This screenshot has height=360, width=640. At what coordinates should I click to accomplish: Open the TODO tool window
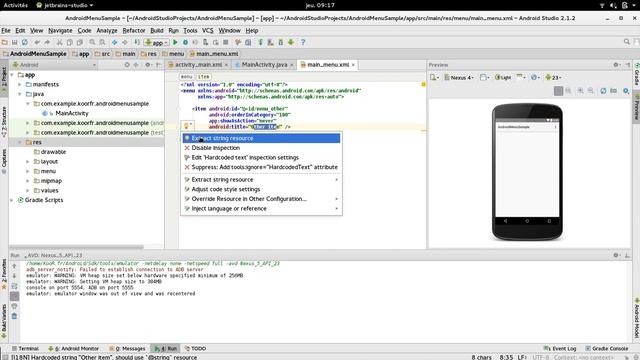tap(195, 349)
